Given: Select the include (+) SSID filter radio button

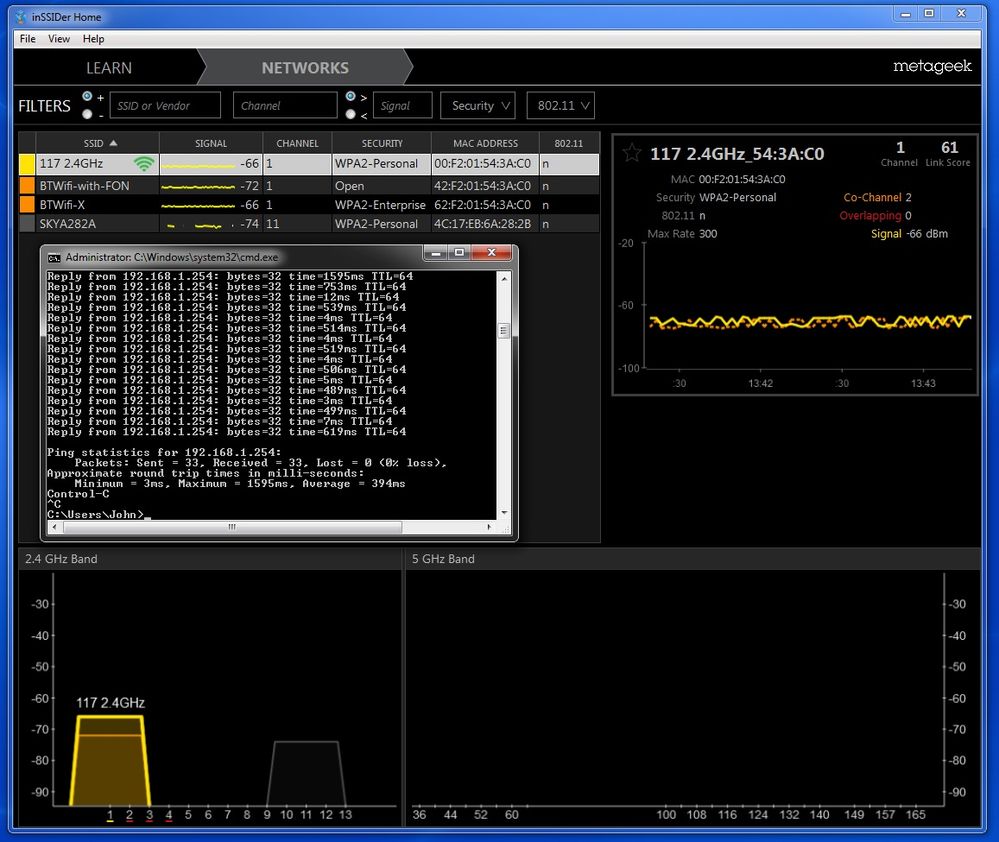Looking at the screenshot, I should [87, 96].
